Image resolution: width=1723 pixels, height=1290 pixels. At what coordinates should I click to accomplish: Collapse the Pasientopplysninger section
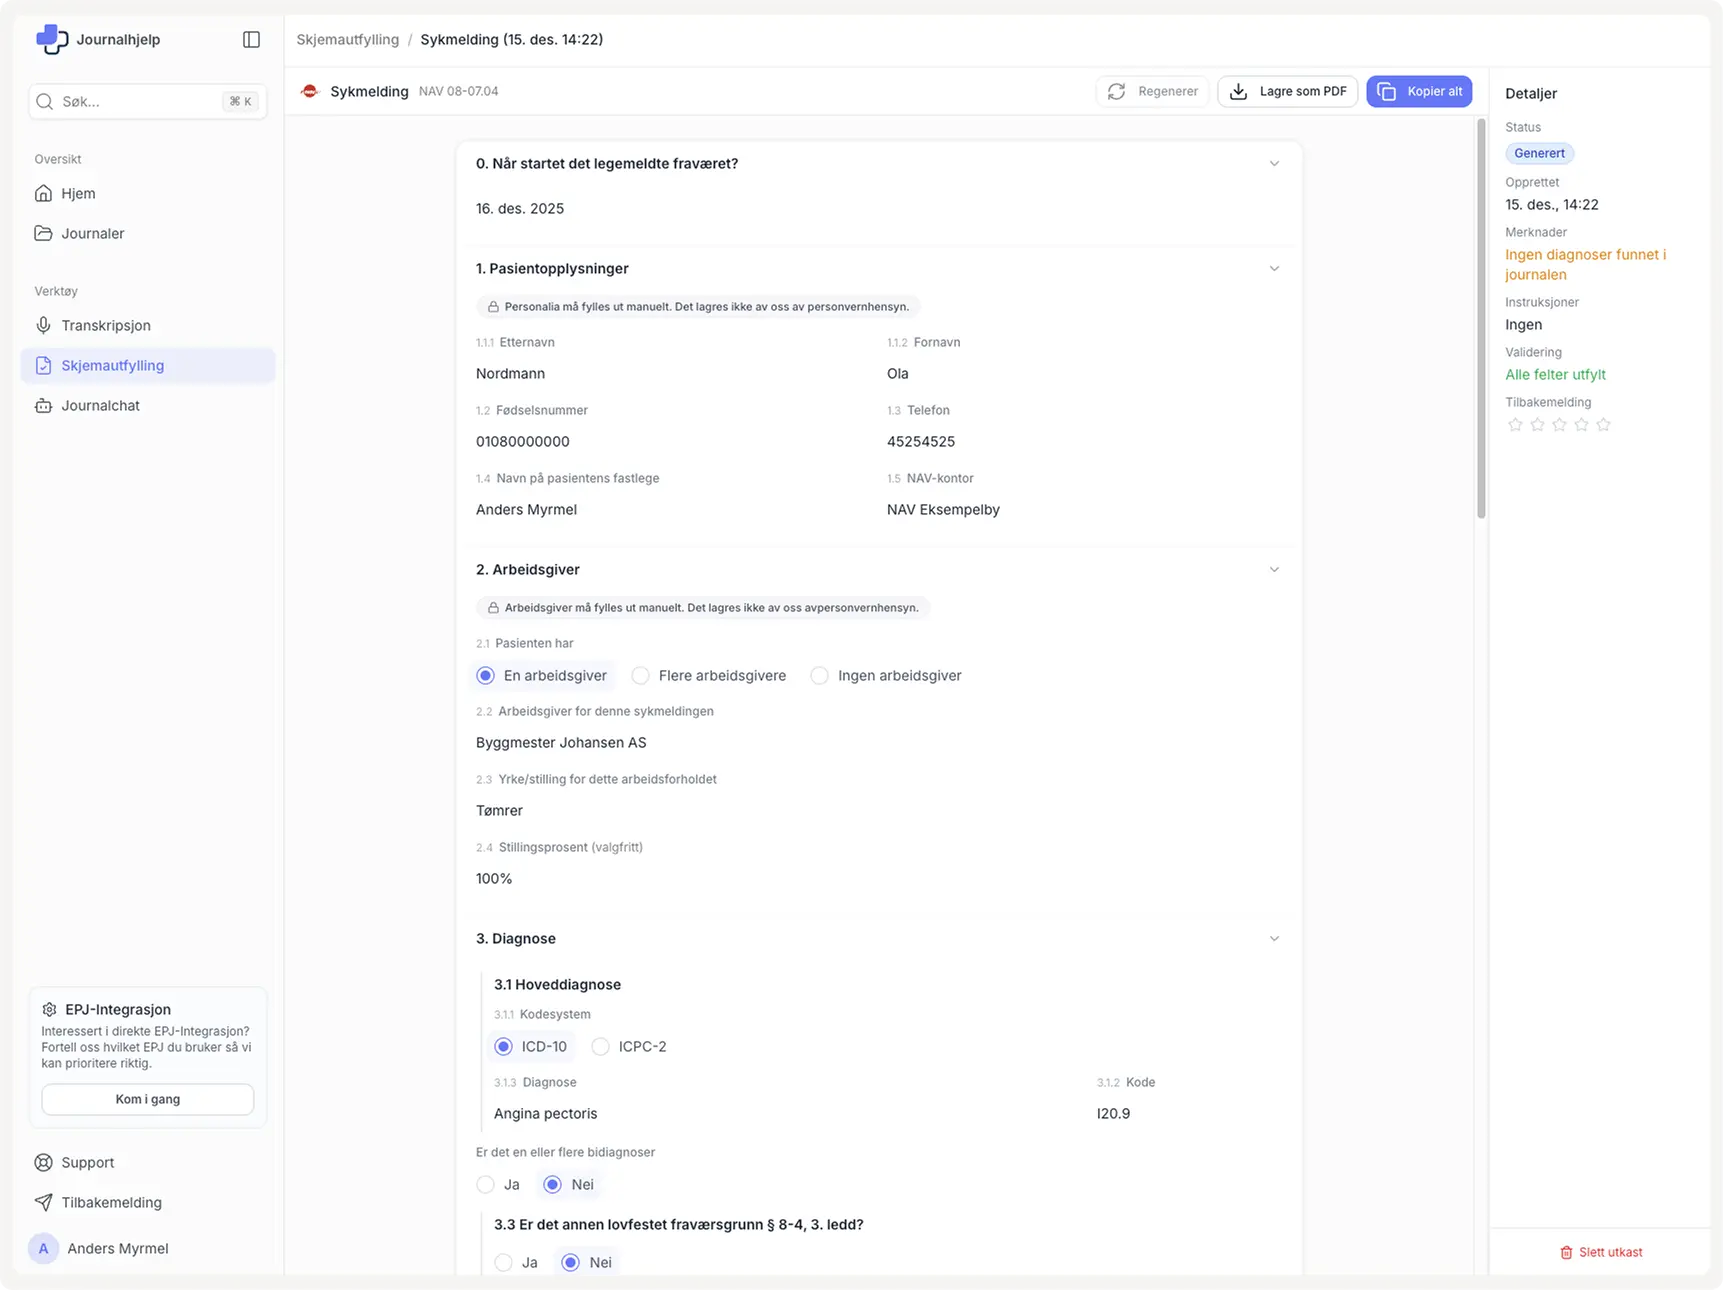click(1274, 268)
